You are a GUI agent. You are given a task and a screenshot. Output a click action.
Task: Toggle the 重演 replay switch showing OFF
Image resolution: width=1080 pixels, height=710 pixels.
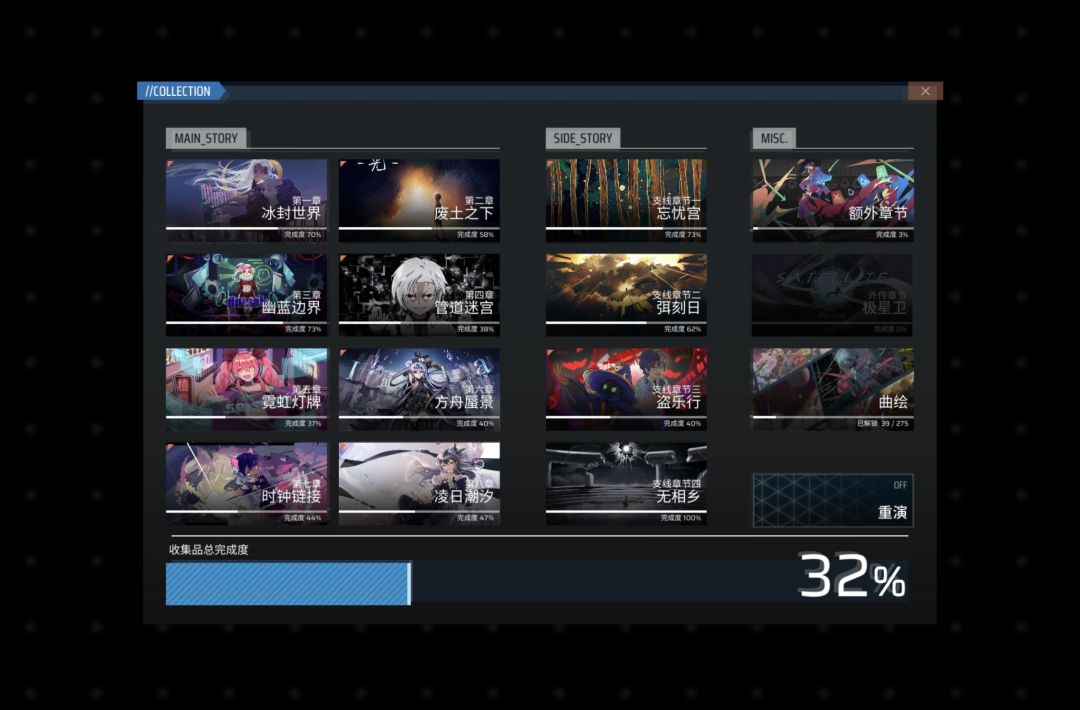pos(833,501)
